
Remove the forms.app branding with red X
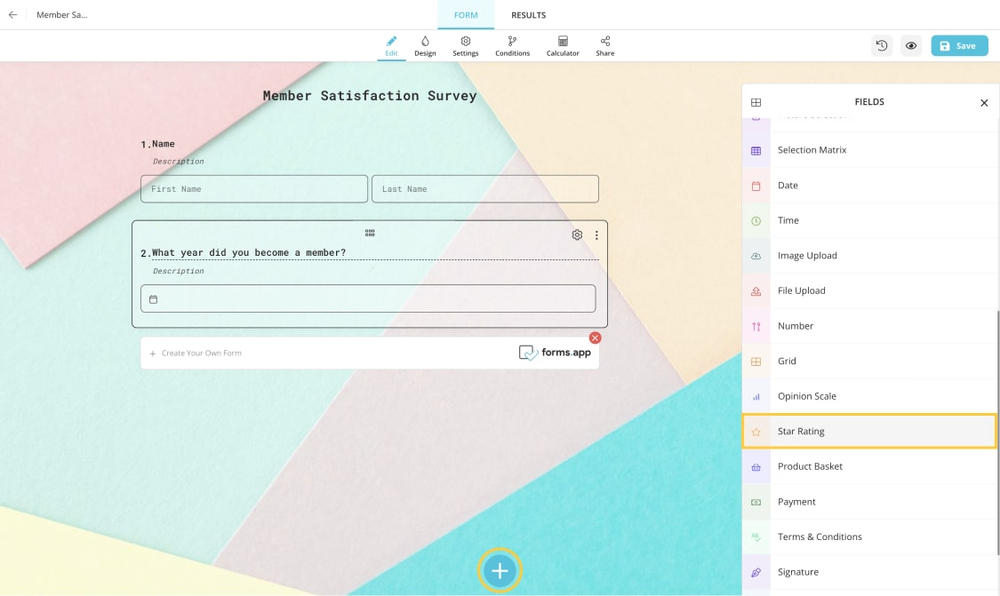(x=595, y=338)
